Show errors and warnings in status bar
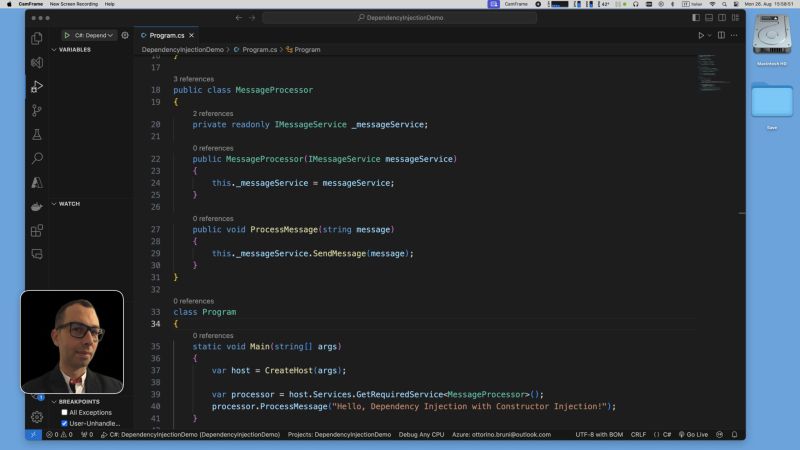Viewport: 800px width, 450px height. 59,435
